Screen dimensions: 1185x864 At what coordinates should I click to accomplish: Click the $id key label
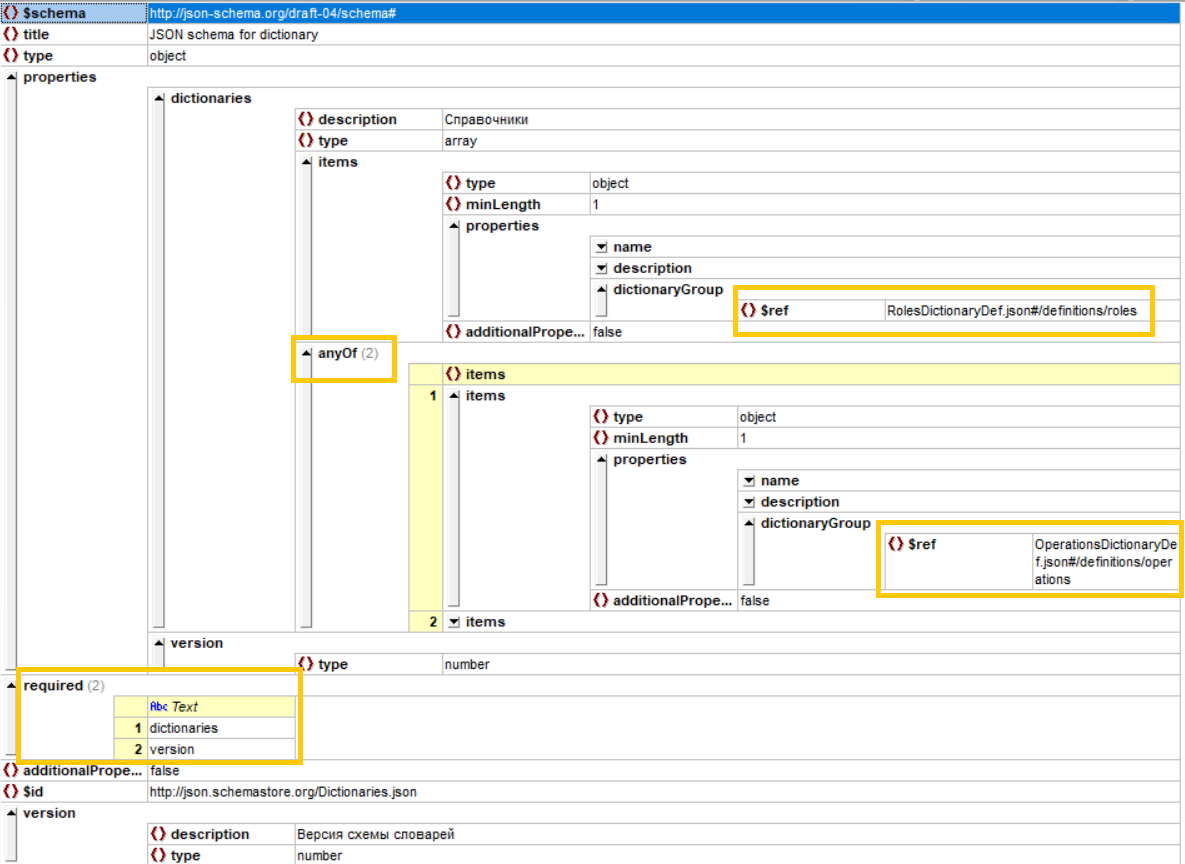[33, 791]
